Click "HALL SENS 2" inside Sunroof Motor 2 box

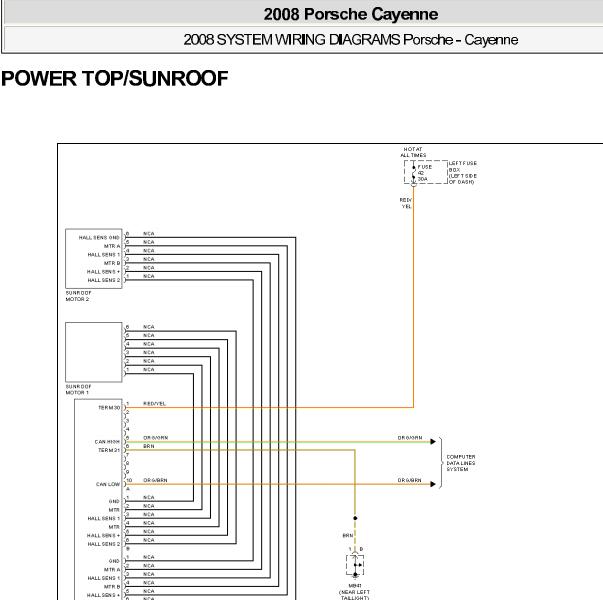[104, 280]
